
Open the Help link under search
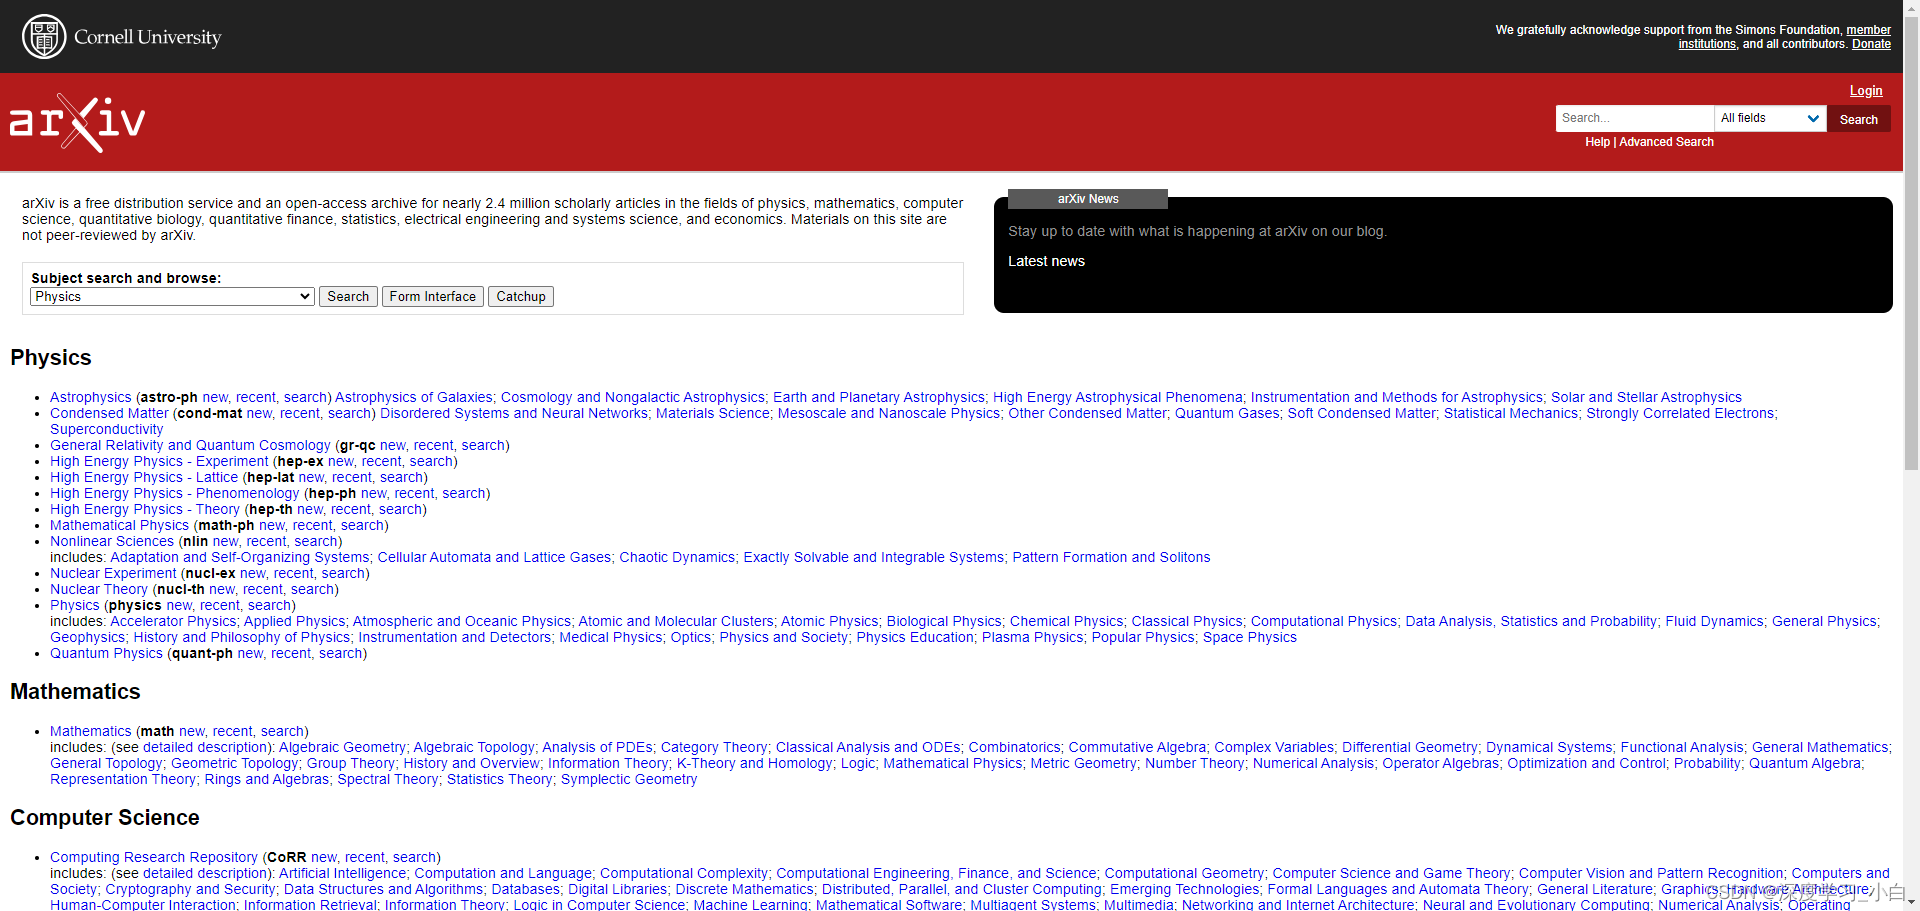[1597, 142]
